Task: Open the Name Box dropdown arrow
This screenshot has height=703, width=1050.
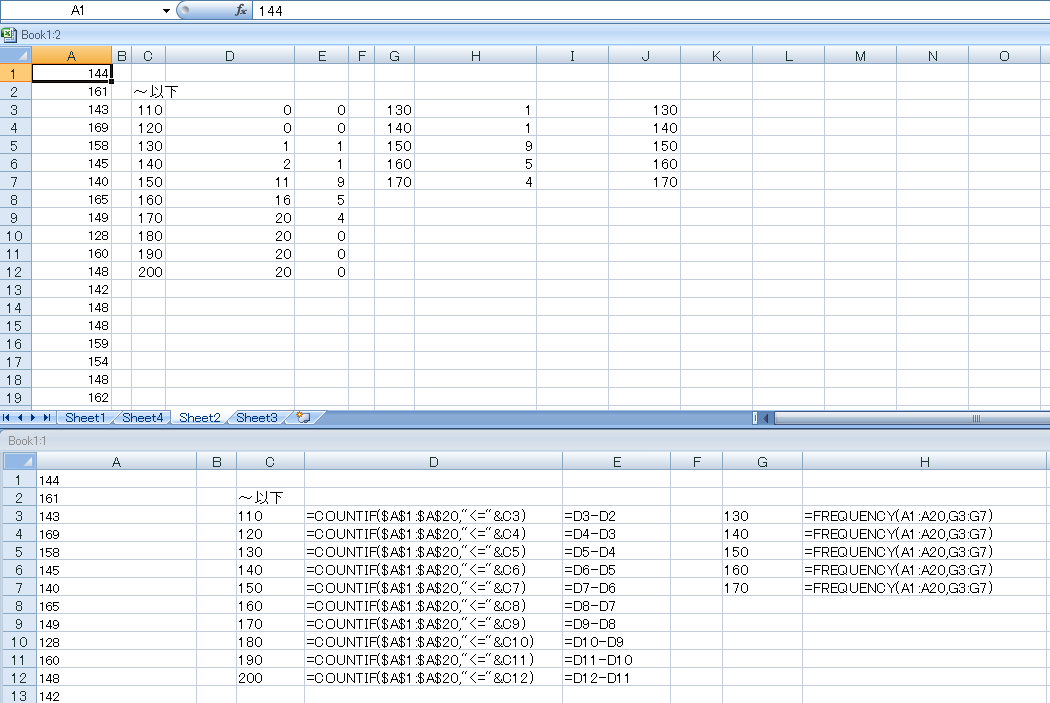Action: pos(166,10)
